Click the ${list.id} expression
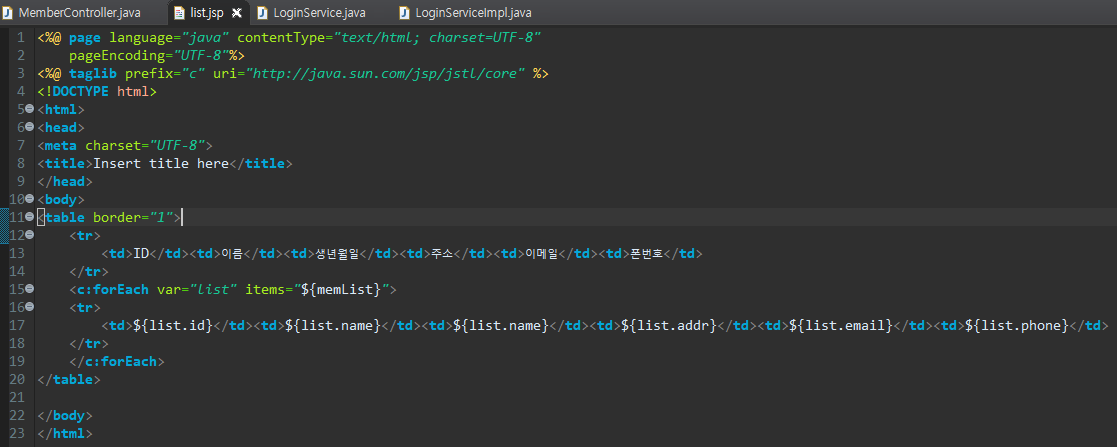This screenshot has width=1117, height=447. pyautogui.click(x=173, y=325)
